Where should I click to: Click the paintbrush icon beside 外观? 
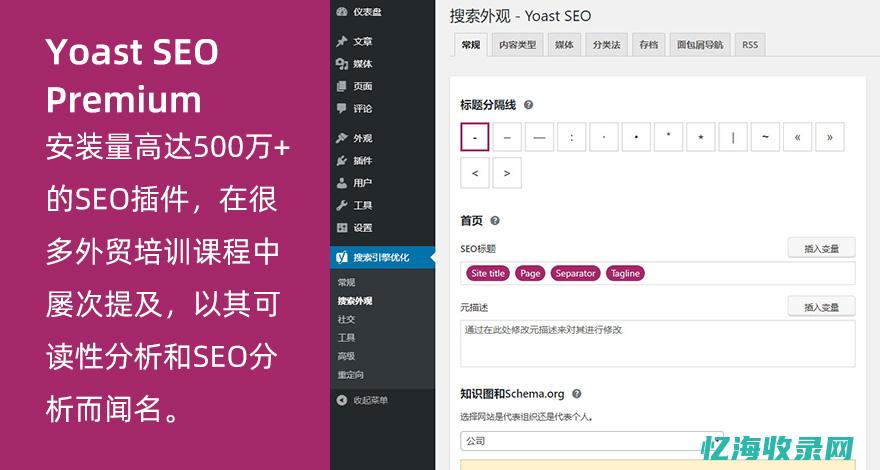pyautogui.click(x=342, y=138)
